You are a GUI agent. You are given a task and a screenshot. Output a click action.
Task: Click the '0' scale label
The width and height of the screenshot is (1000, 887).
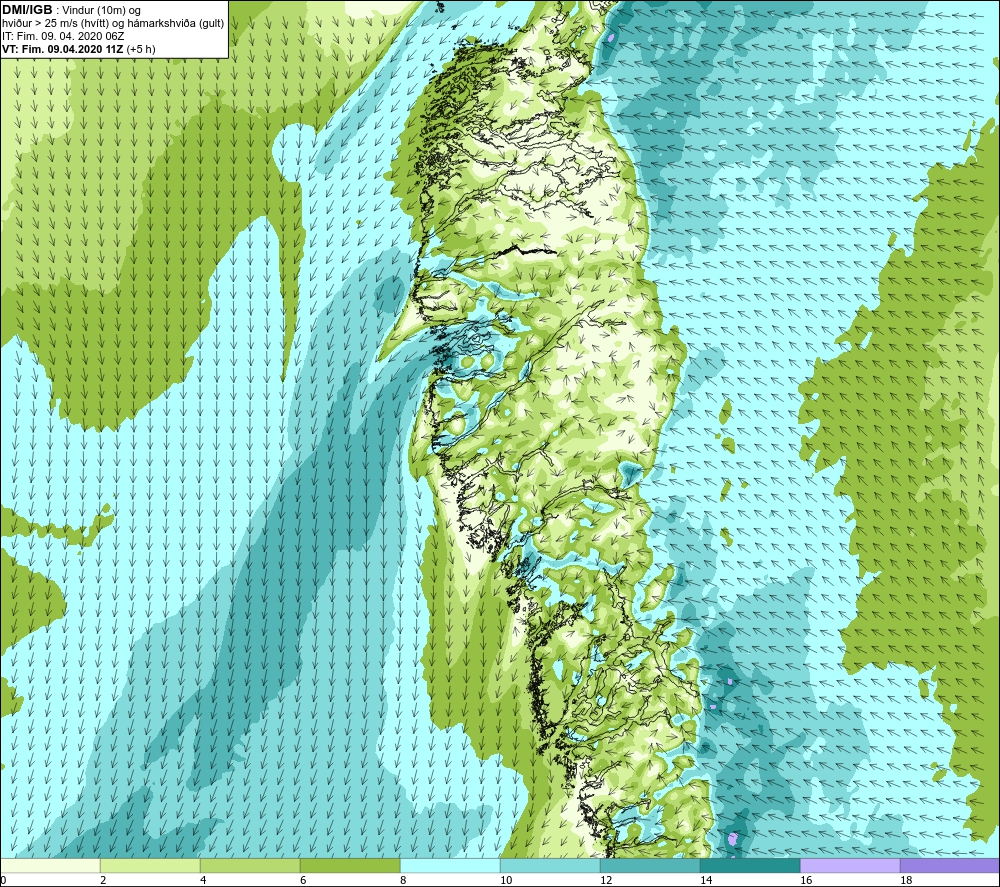pyautogui.click(x=4, y=880)
